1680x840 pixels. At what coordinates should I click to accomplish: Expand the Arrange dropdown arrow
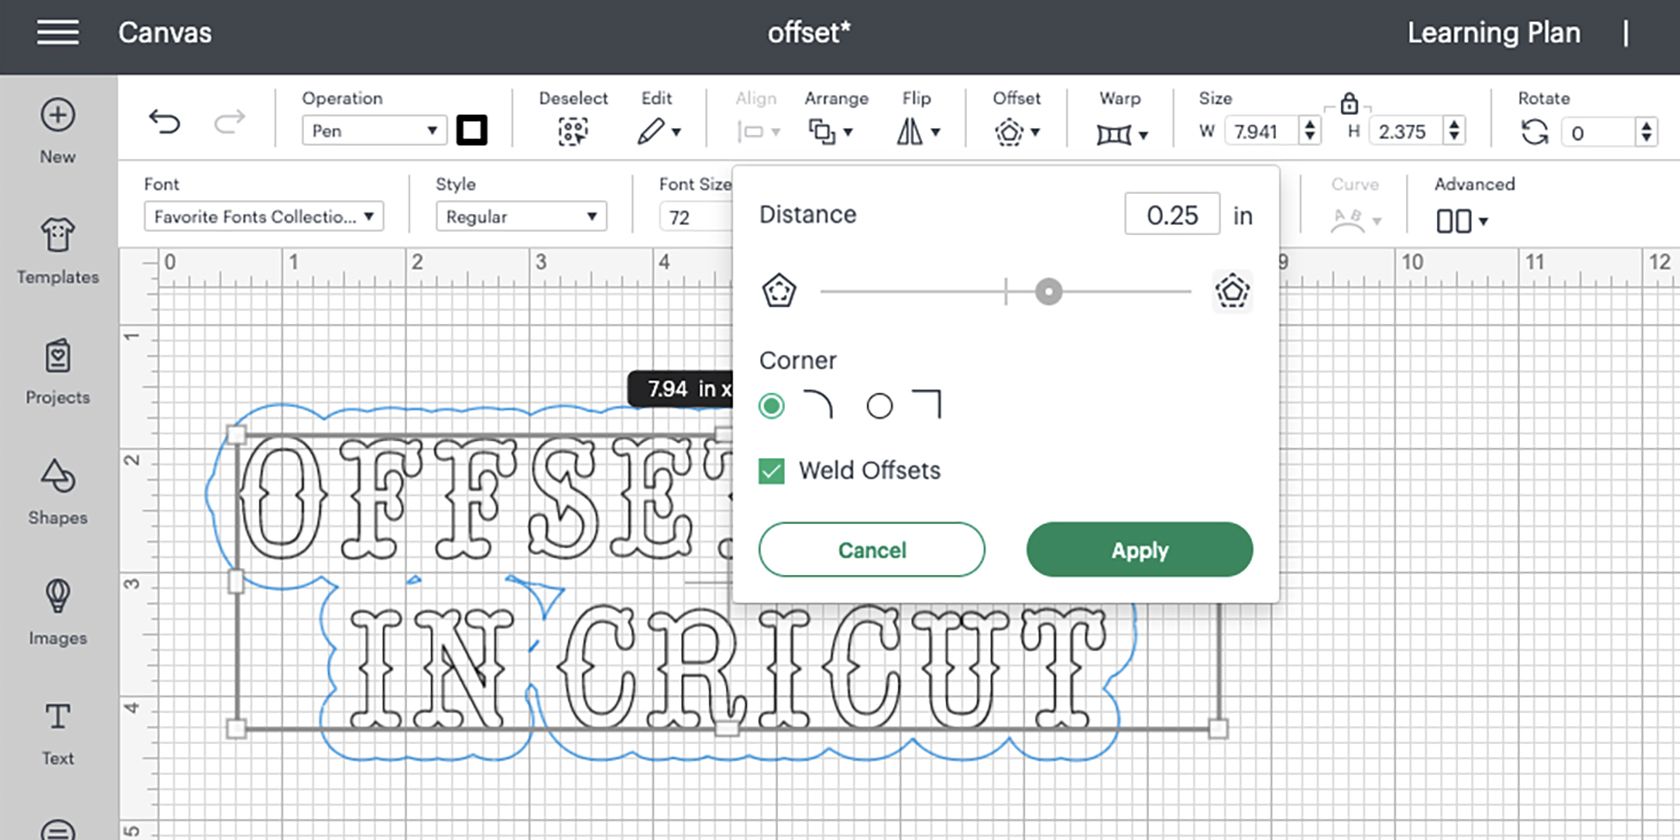[x=848, y=132]
